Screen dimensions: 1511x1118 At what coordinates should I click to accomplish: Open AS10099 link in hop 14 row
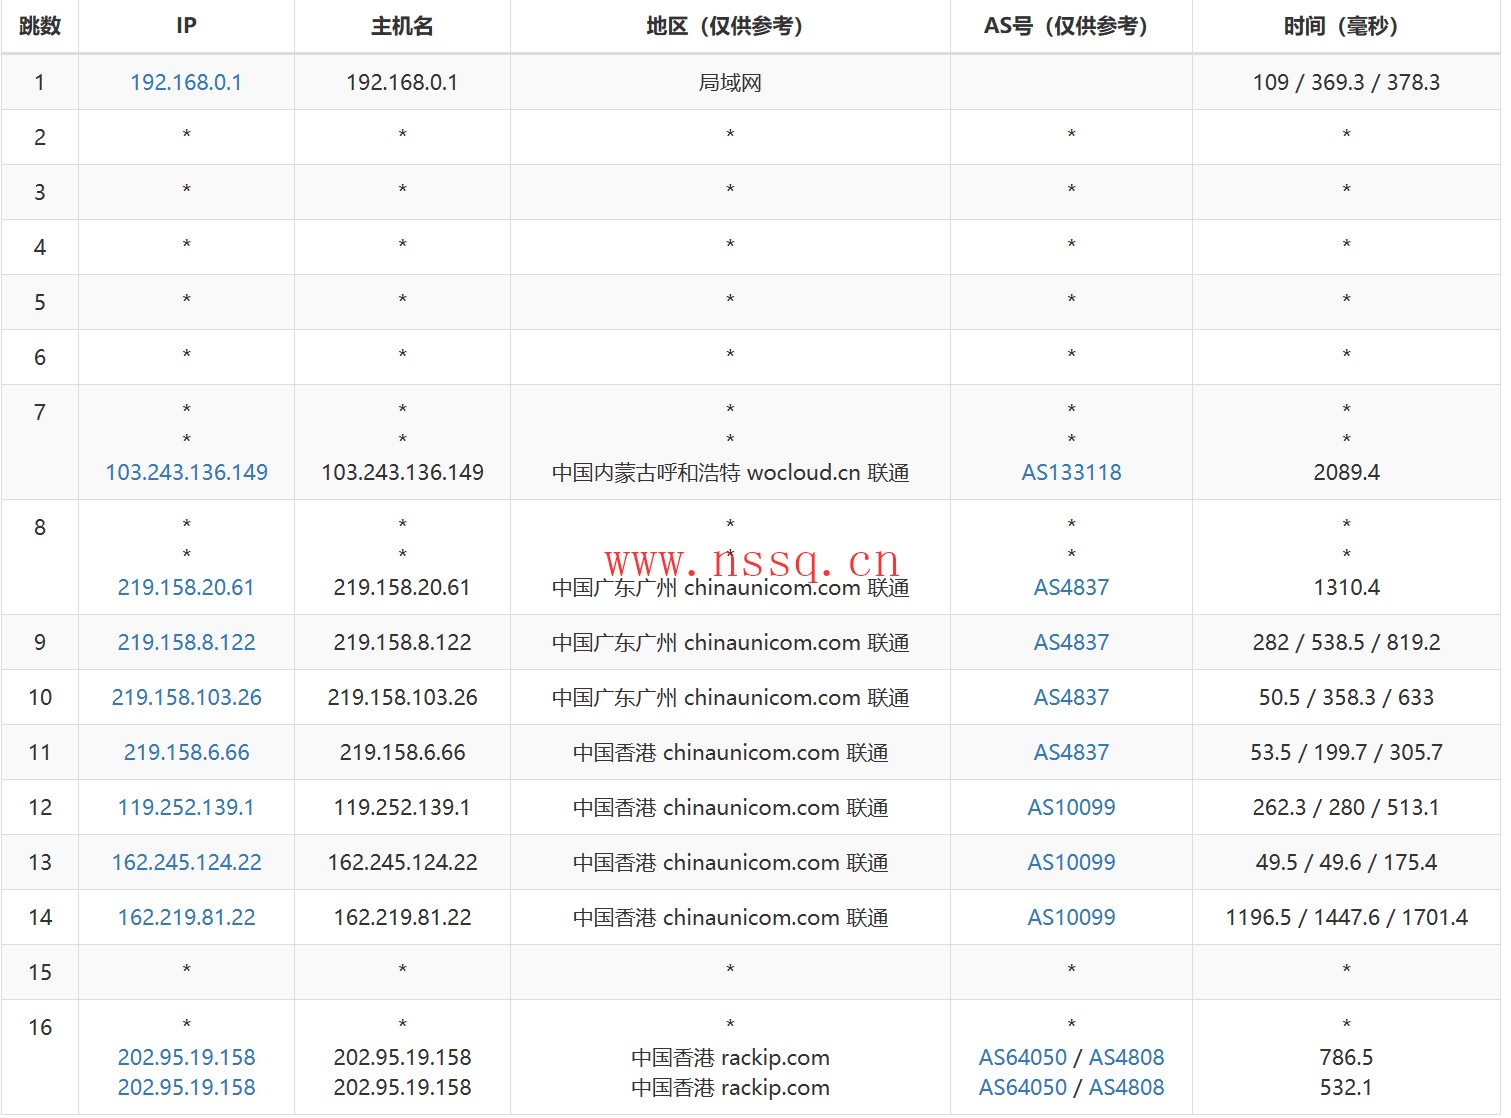tap(1071, 917)
